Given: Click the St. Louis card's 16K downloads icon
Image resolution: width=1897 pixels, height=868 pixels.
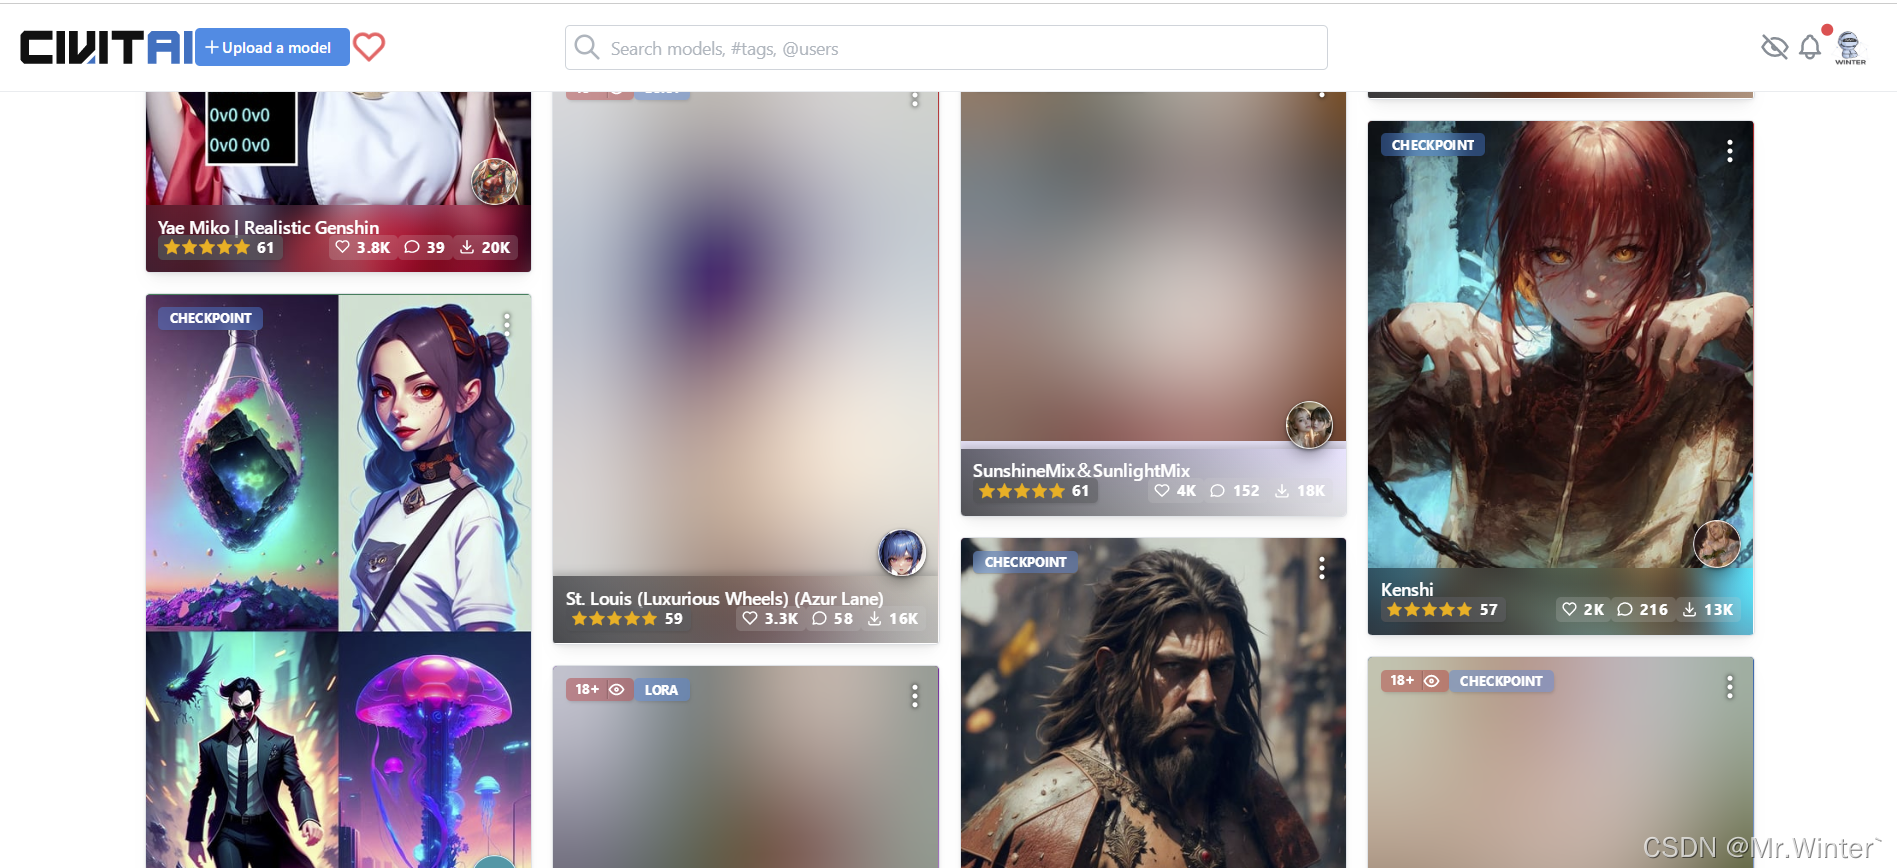Looking at the screenshot, I should [x=875, y=619].
